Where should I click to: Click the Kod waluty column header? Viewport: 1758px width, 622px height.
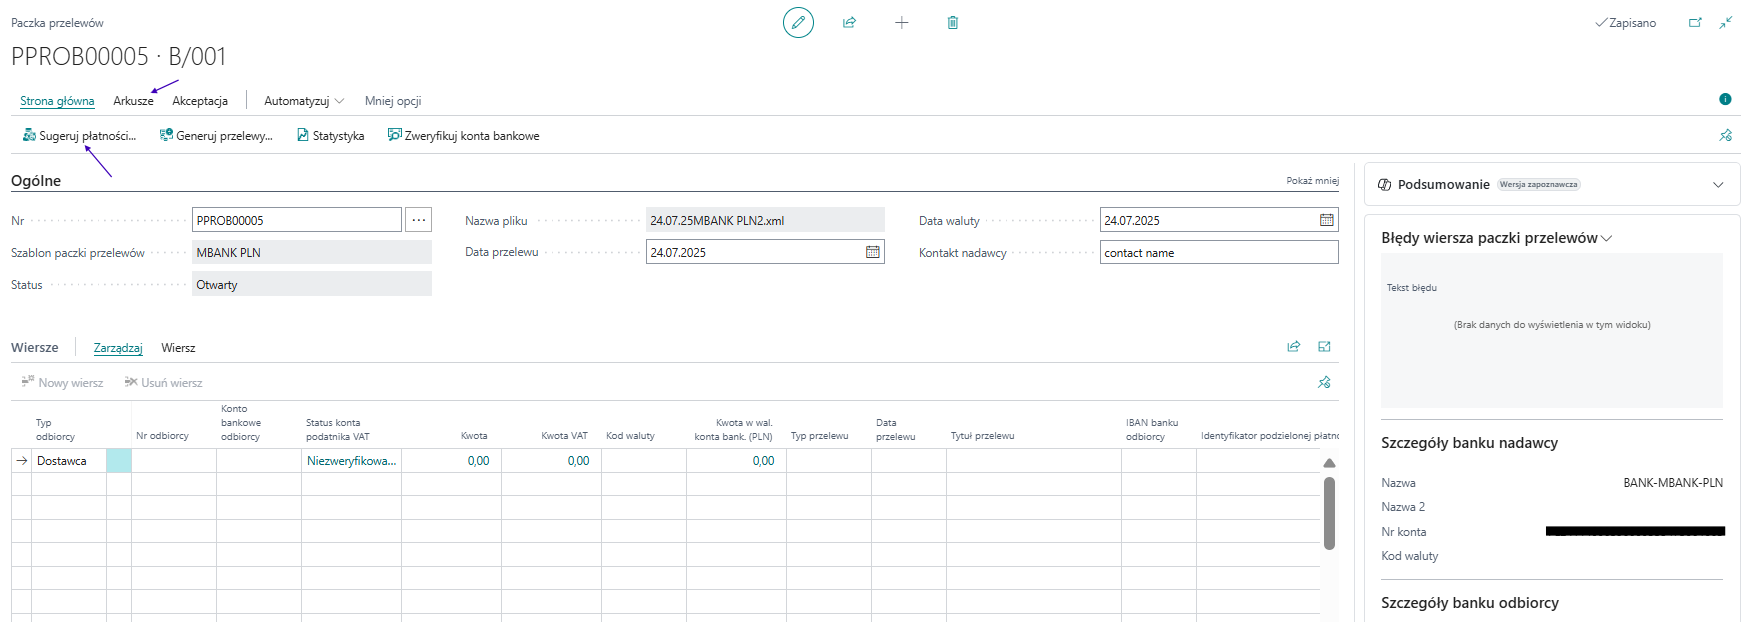coord(630,436)
